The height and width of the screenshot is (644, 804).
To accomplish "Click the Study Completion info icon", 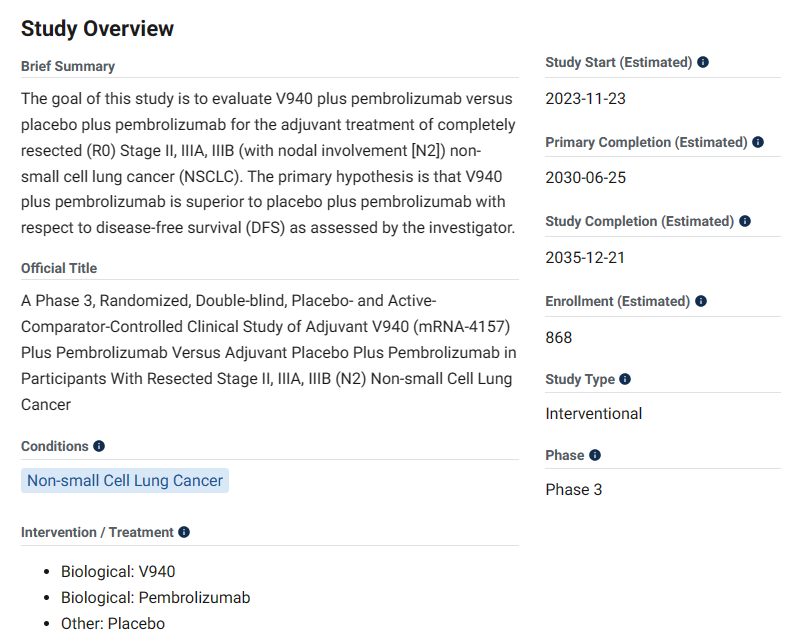I will point(745,221).
